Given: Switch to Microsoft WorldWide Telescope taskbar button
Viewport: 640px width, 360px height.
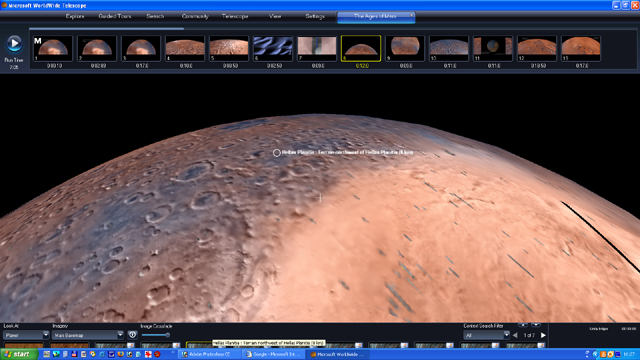Looking at the screenshot, I should point(338,354).
